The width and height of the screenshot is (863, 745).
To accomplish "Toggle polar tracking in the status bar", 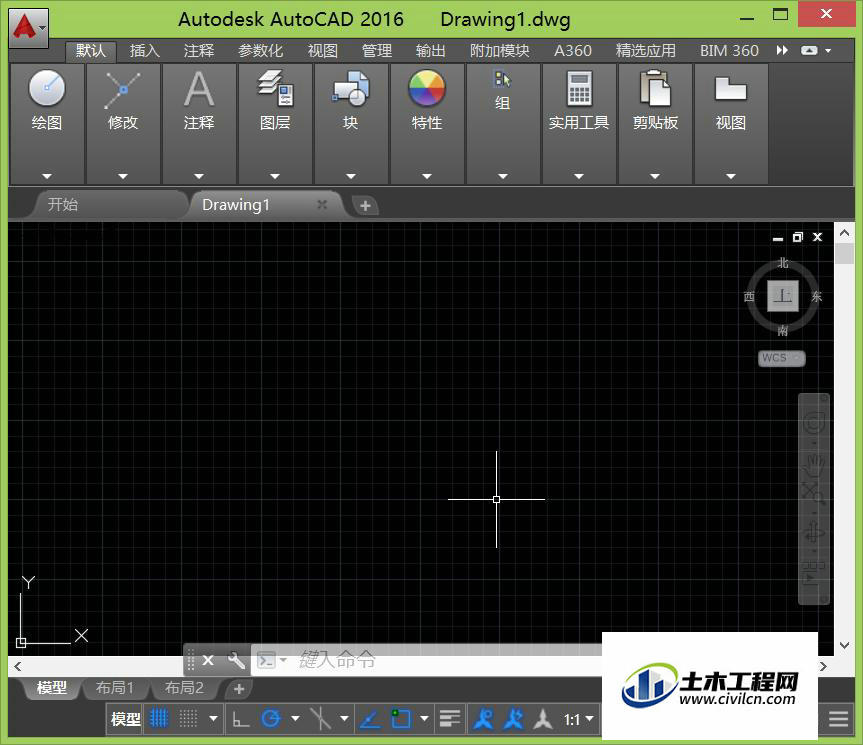I will click(271, 719).
